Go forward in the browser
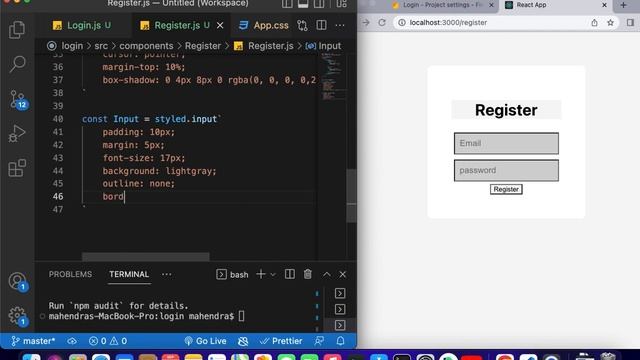 pos(366,22)
